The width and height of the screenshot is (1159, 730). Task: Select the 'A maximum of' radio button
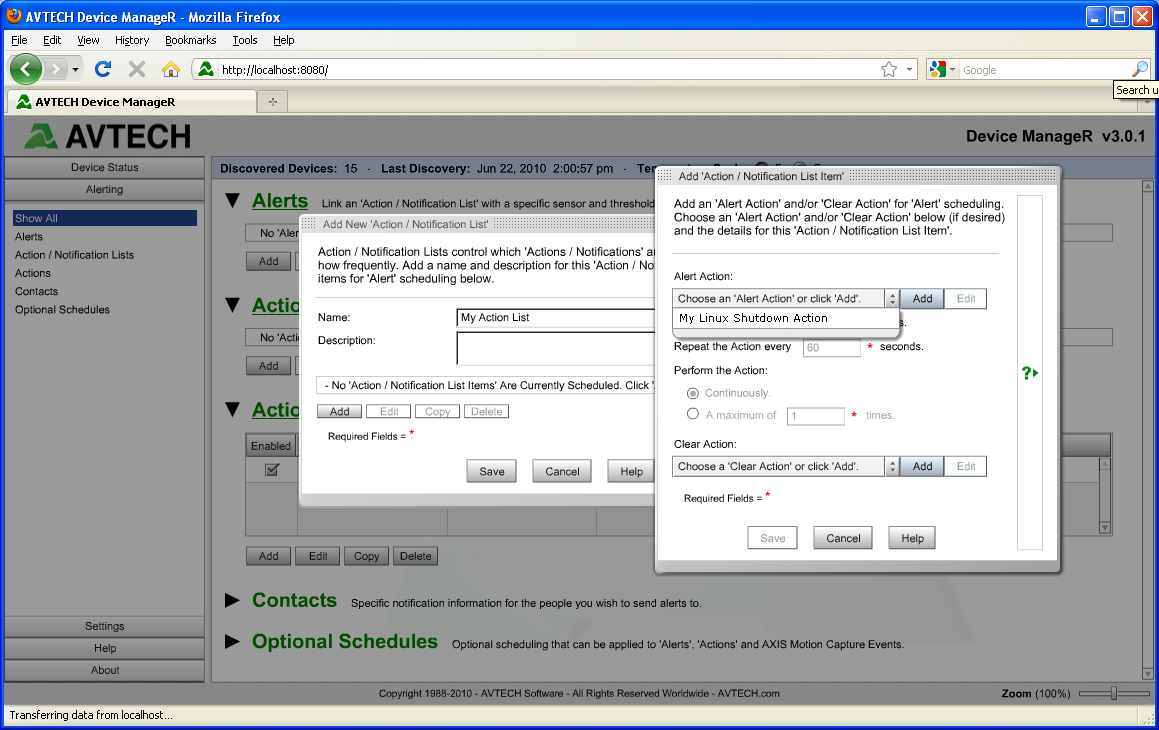point(693,414)
